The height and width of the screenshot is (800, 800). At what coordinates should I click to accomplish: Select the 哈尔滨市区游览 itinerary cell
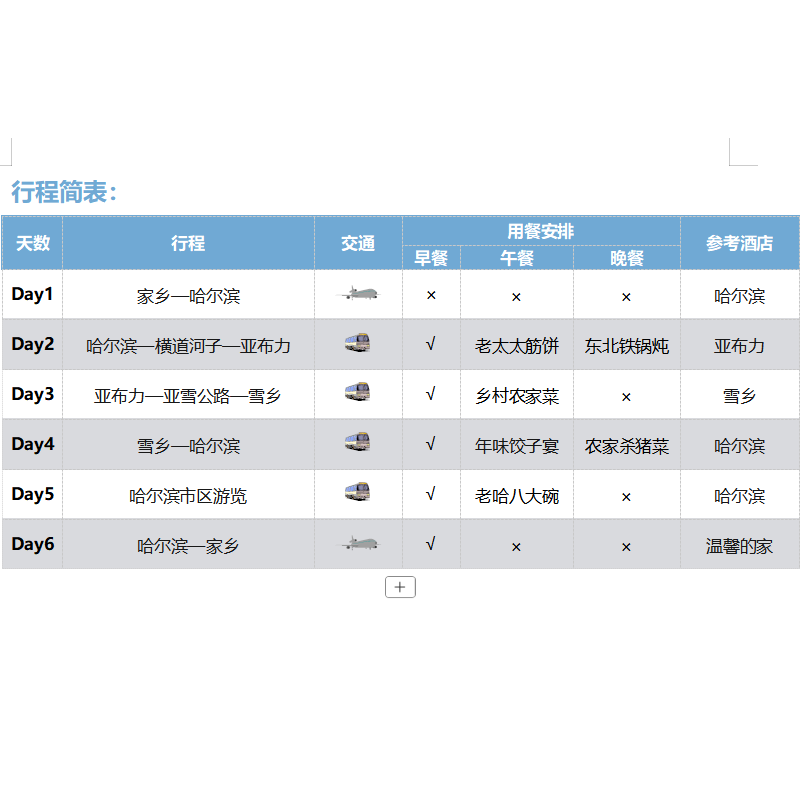click(x=188, y=495)
